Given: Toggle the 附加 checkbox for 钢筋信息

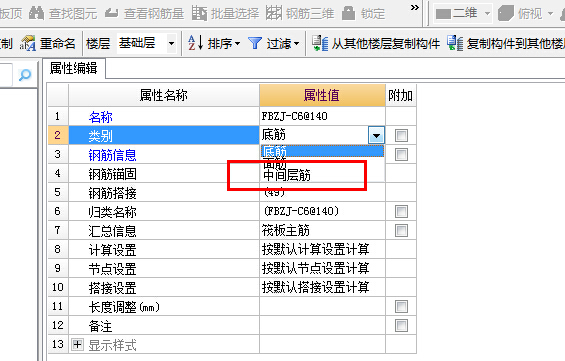Looking at the screenshot, I should 401,155.
